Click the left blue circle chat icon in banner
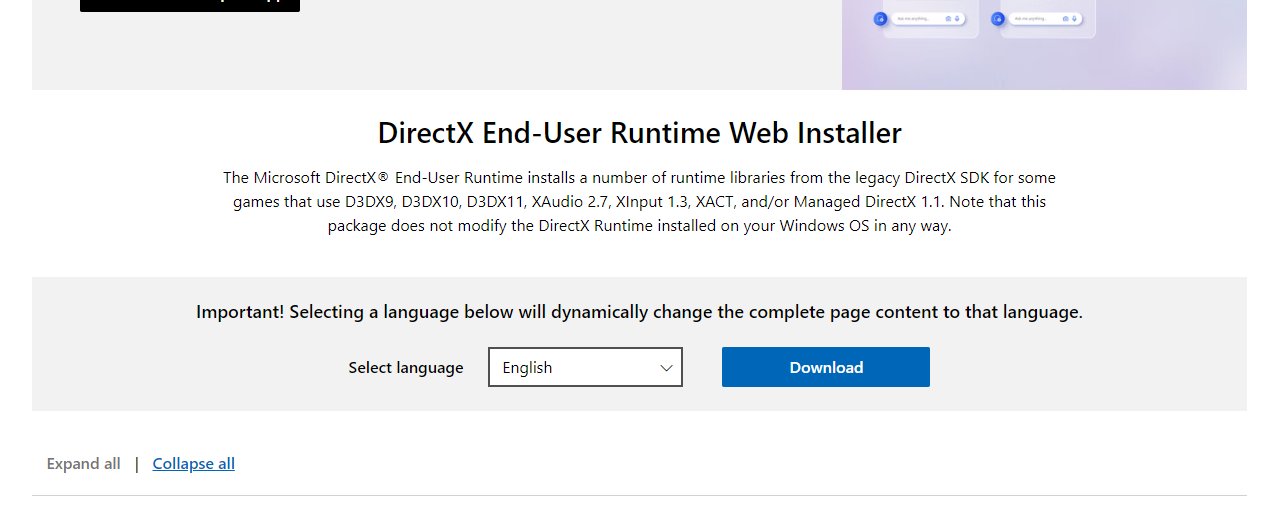1285x511 pixels. 880,18
